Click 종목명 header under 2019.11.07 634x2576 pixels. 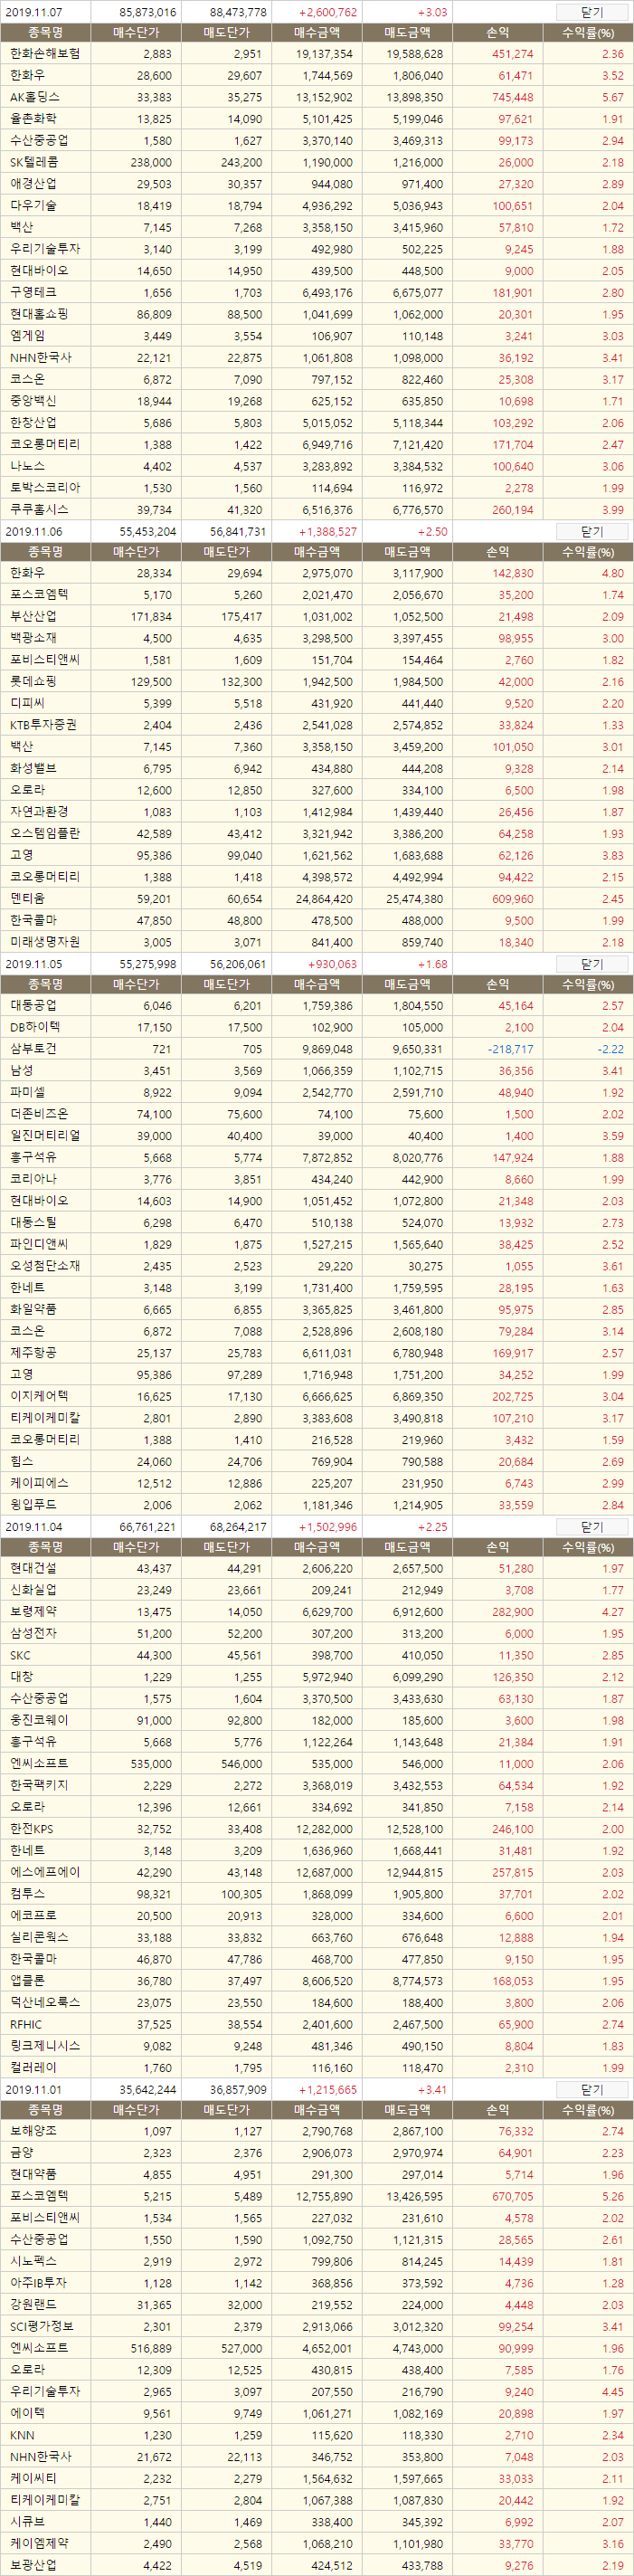[45, 32]
